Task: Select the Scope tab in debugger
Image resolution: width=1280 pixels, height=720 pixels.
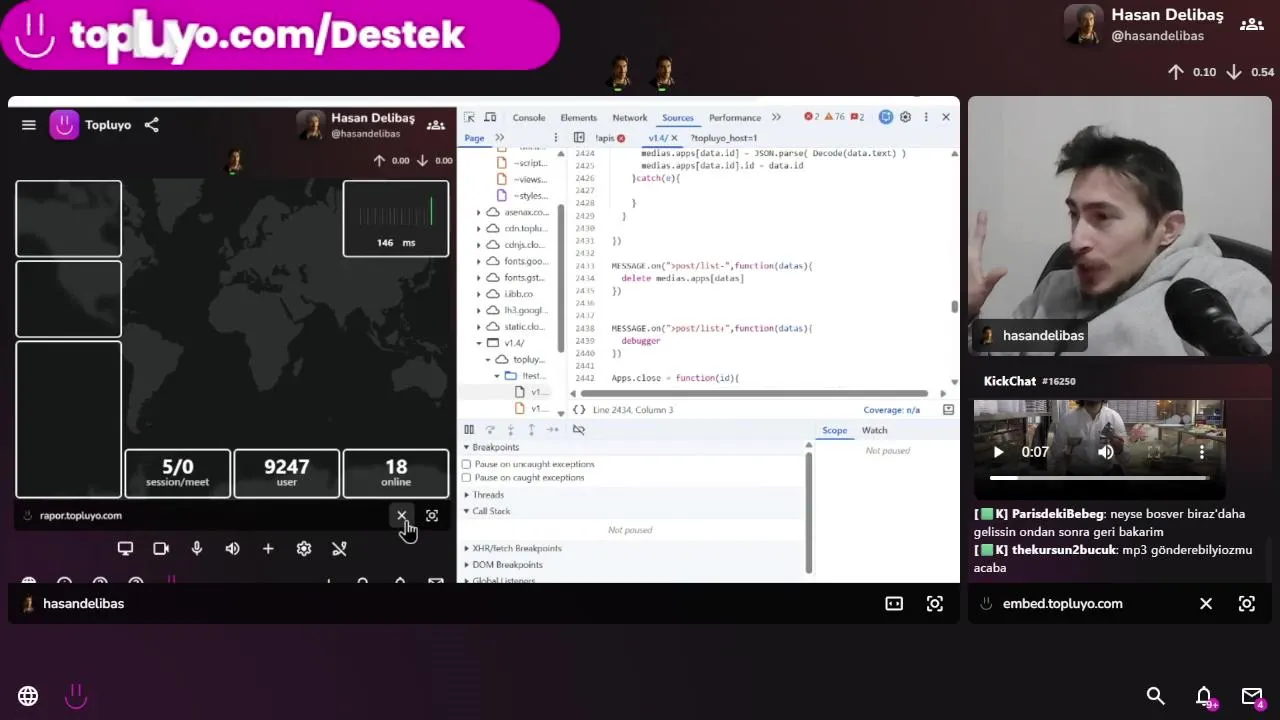Action: (834, 430)
